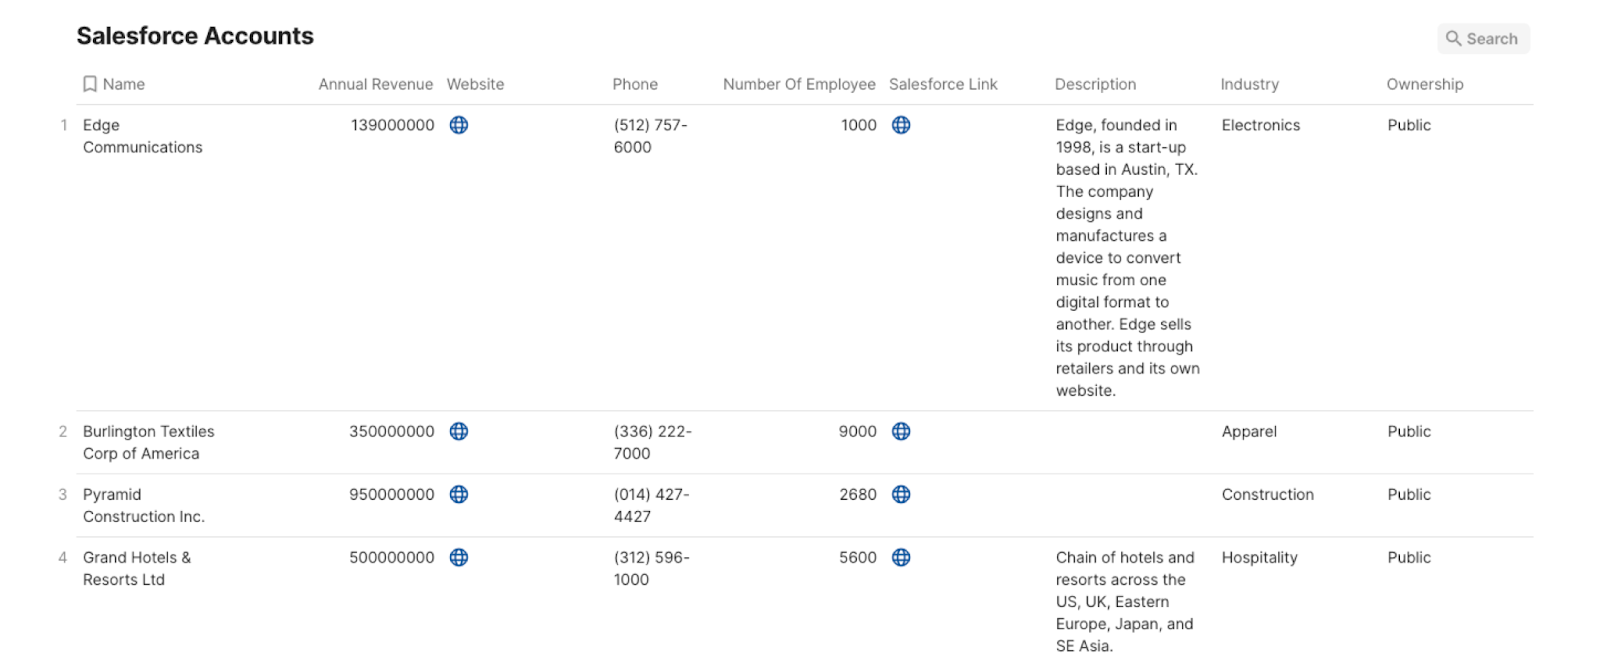
Task: Open the Search box
Action: (1483, 39)
